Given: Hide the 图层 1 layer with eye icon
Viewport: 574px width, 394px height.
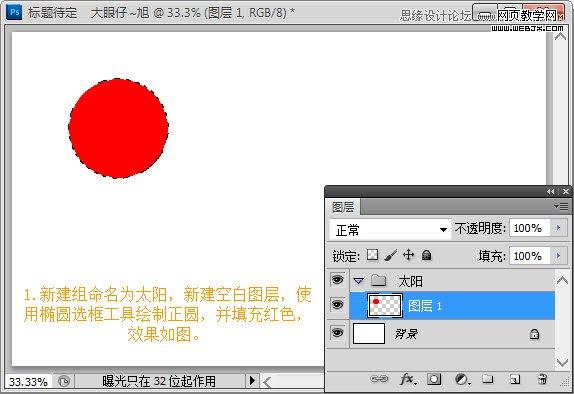Looking at the screenshot, I should coord(337,305).
